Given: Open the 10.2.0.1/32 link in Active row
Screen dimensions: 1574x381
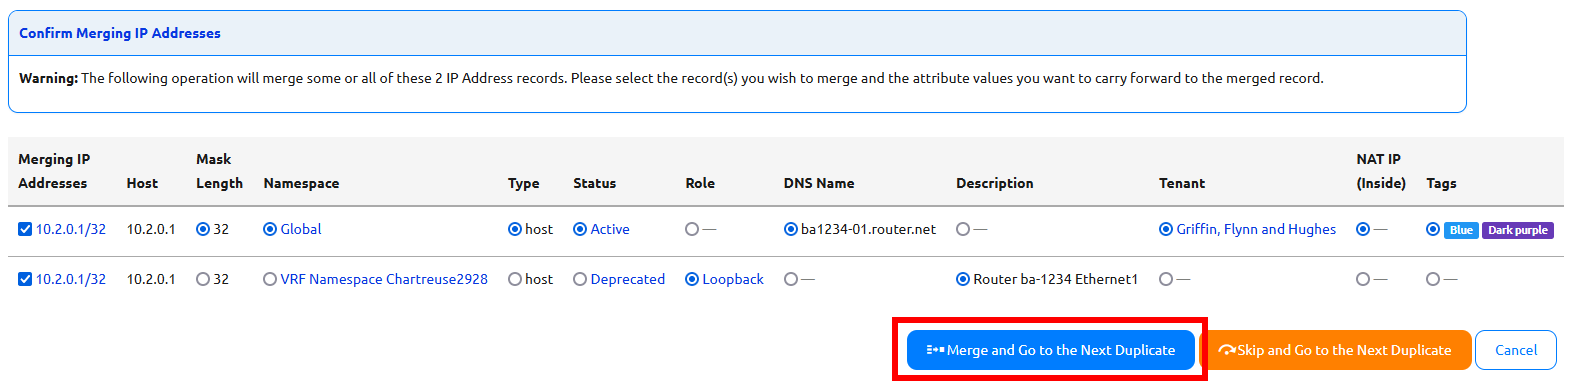Looking at the screenshot, I should 71,229.
